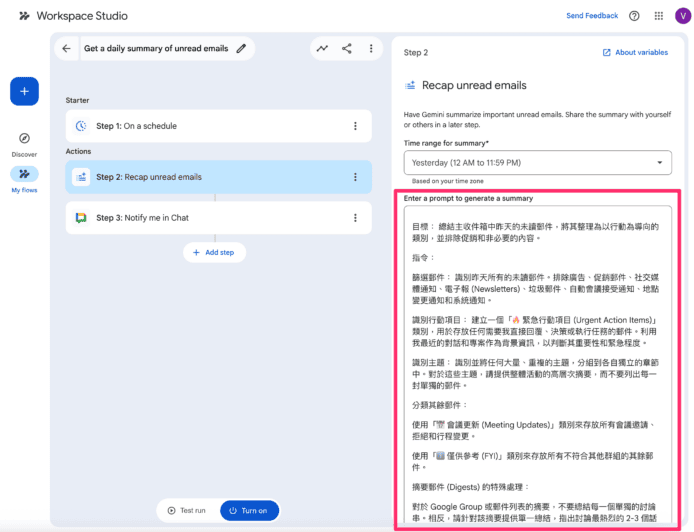Edit flow name with the pencil icon
694x532 pixels.
click(x=241, y=48)
